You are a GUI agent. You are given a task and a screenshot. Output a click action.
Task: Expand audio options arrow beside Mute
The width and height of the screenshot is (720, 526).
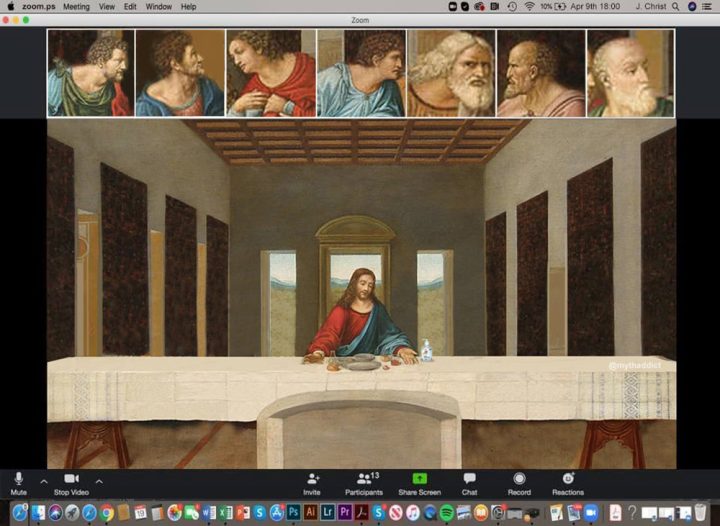click(x=44, y=481)
